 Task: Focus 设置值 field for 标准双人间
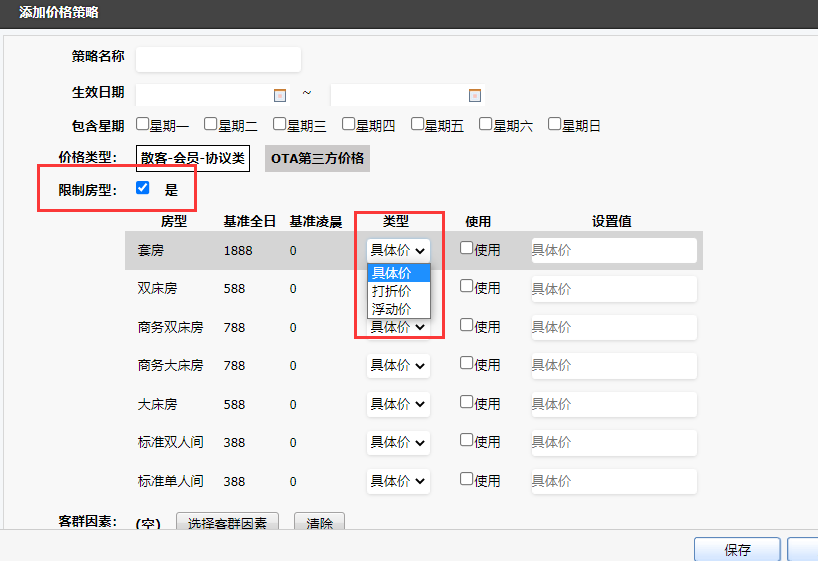point(614,443)
